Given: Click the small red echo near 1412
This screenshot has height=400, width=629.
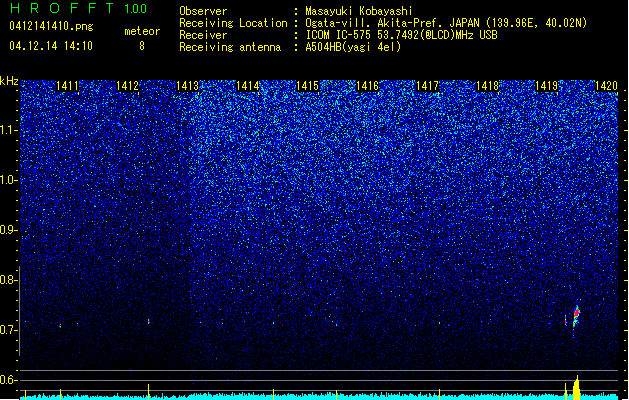Looking at the screenshot, I should [x=149, y=321].
